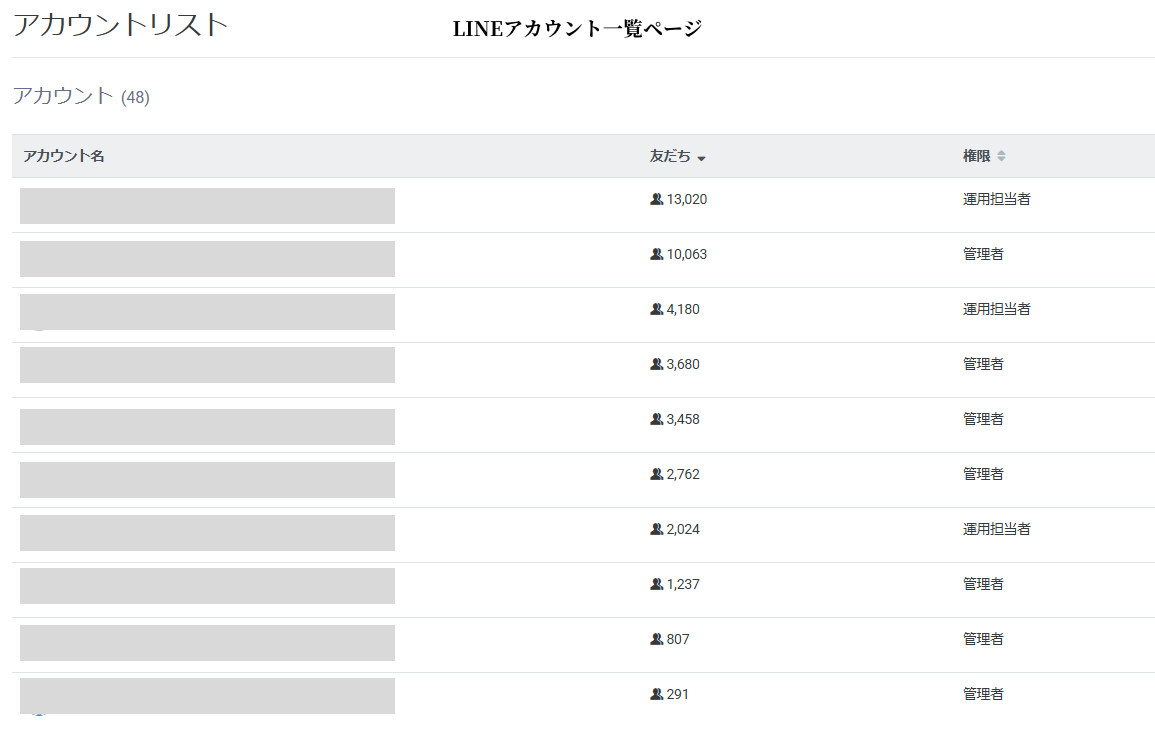Click the アカウントリスト page heading
The width and height of the screenshot is (1155, 737).
click(x=120, y=26)
